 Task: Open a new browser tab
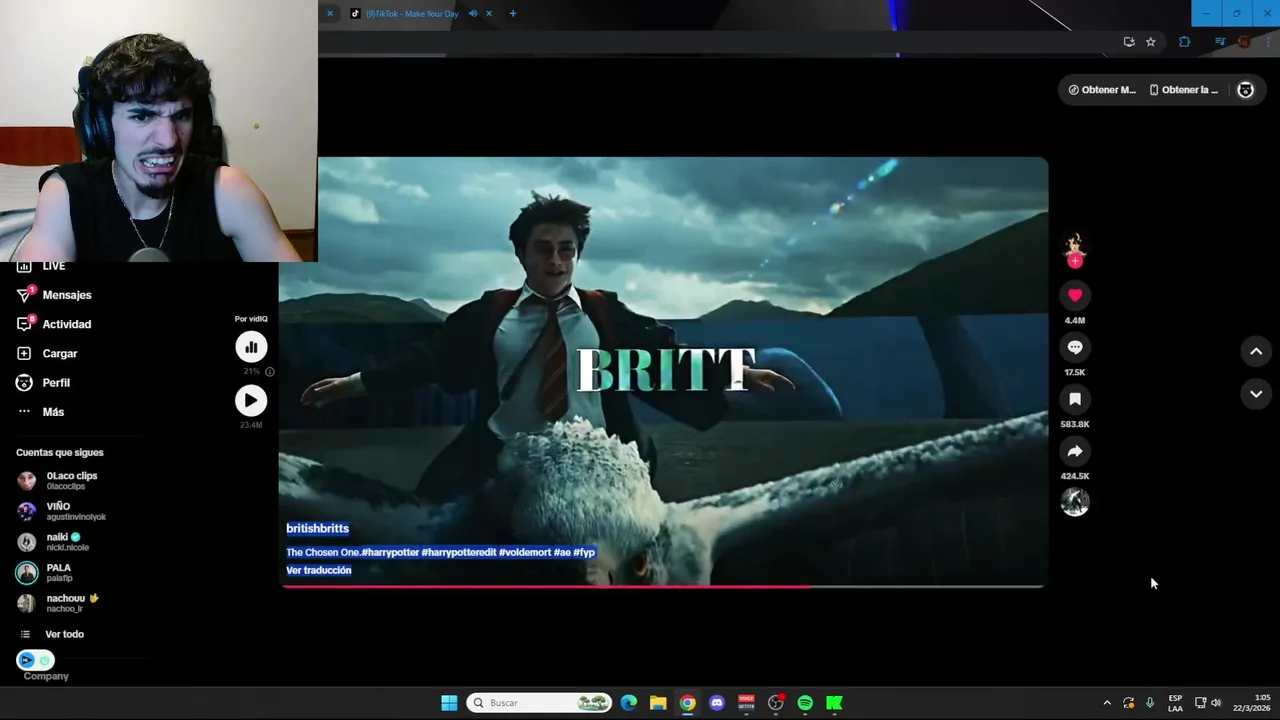[513, 14]
